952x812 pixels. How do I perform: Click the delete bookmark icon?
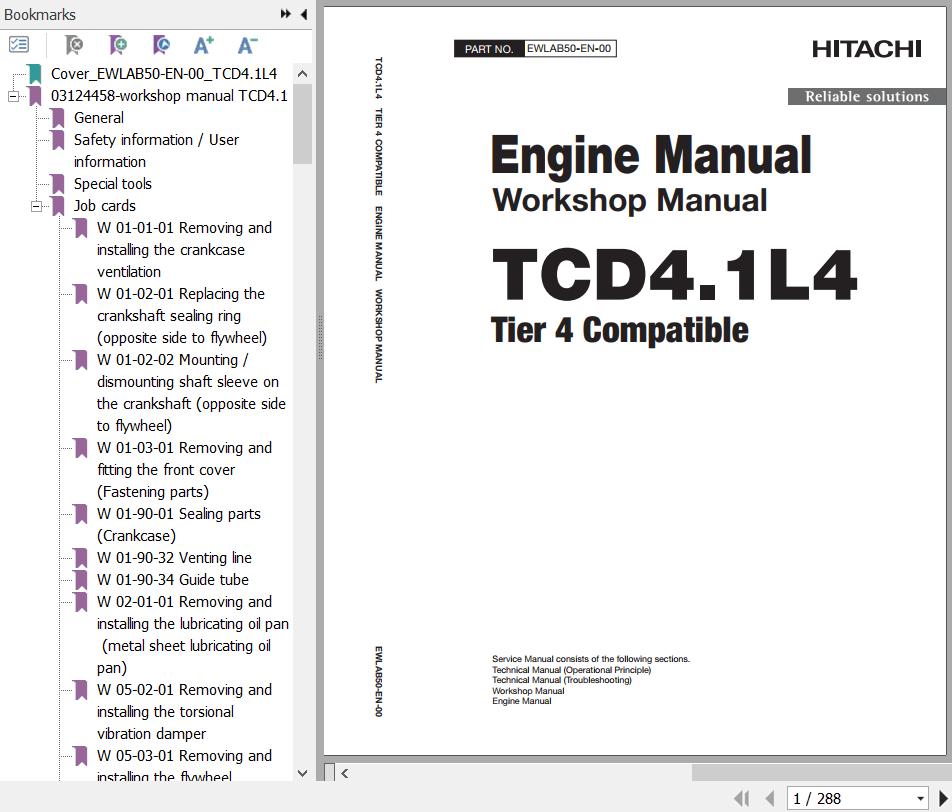tap(74, 44)
